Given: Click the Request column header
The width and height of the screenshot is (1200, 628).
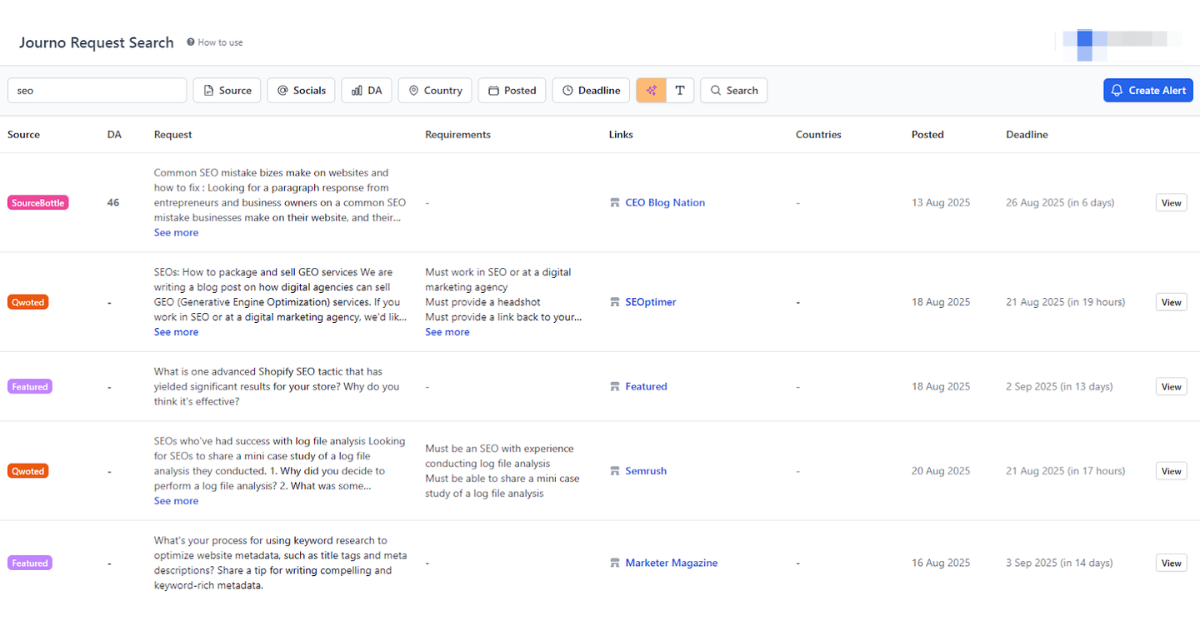Looking at the screenshot, I should [x=173, y=134].
